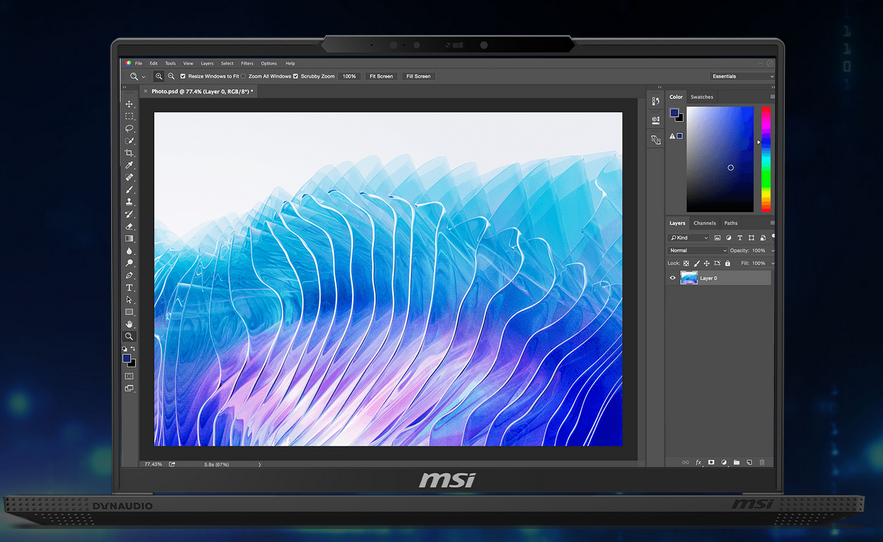Select the Eraser tool
883x542 pixels.
point(129,226)
